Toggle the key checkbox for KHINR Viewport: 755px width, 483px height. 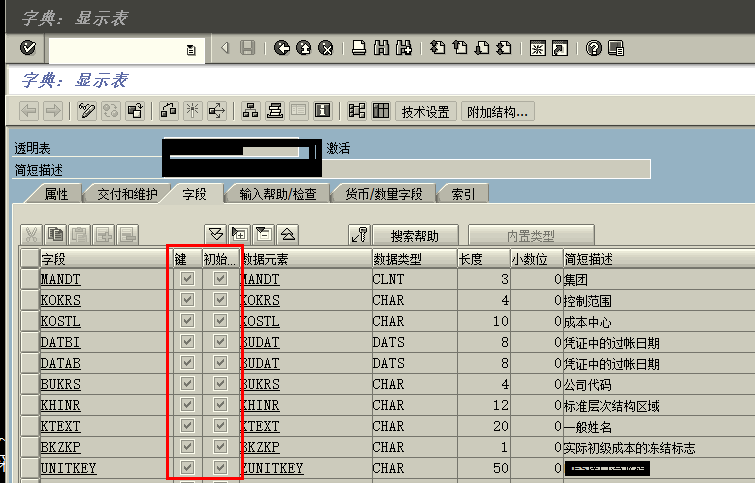[187, 405]
